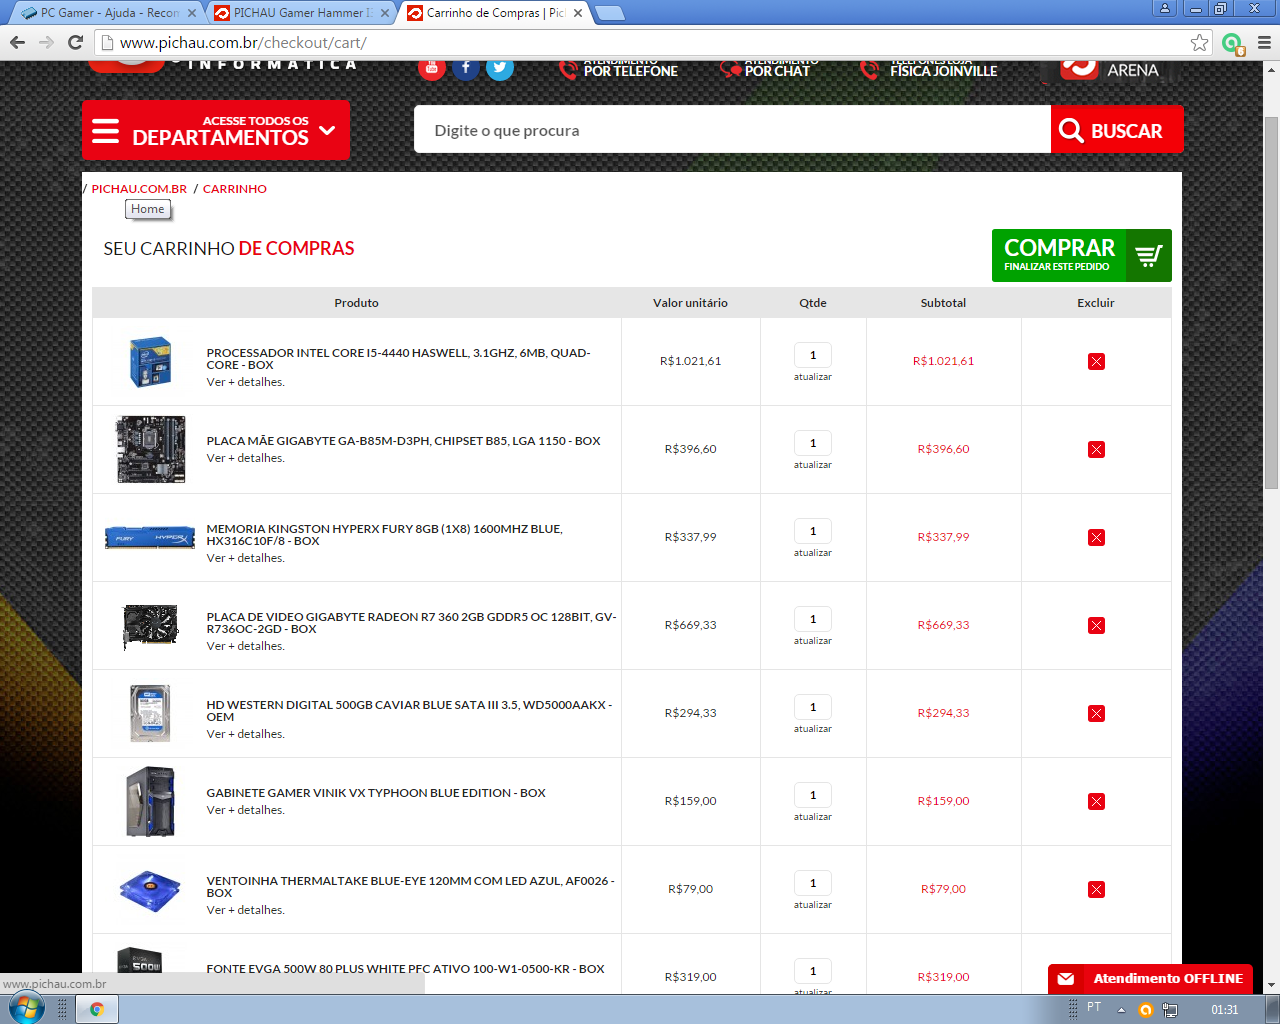1280x1024 pixels.
Task: Remove the Intel Core i5-4440 processor from cart
Action: (1096, 361)
